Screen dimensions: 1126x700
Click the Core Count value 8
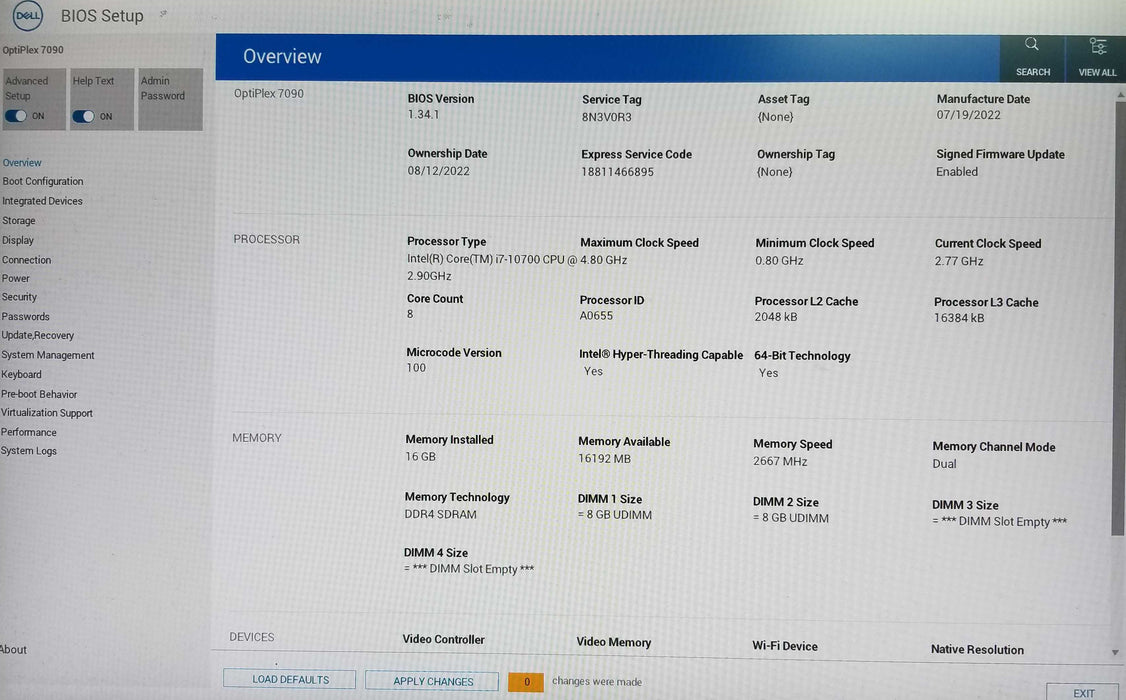pyautogui.click(x=410, y=314)
